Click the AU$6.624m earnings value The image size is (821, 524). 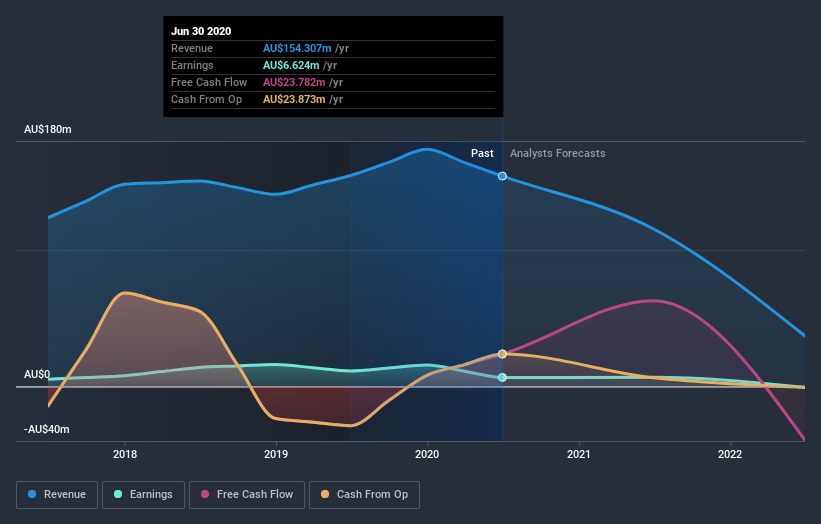click(x=291, y=65)
